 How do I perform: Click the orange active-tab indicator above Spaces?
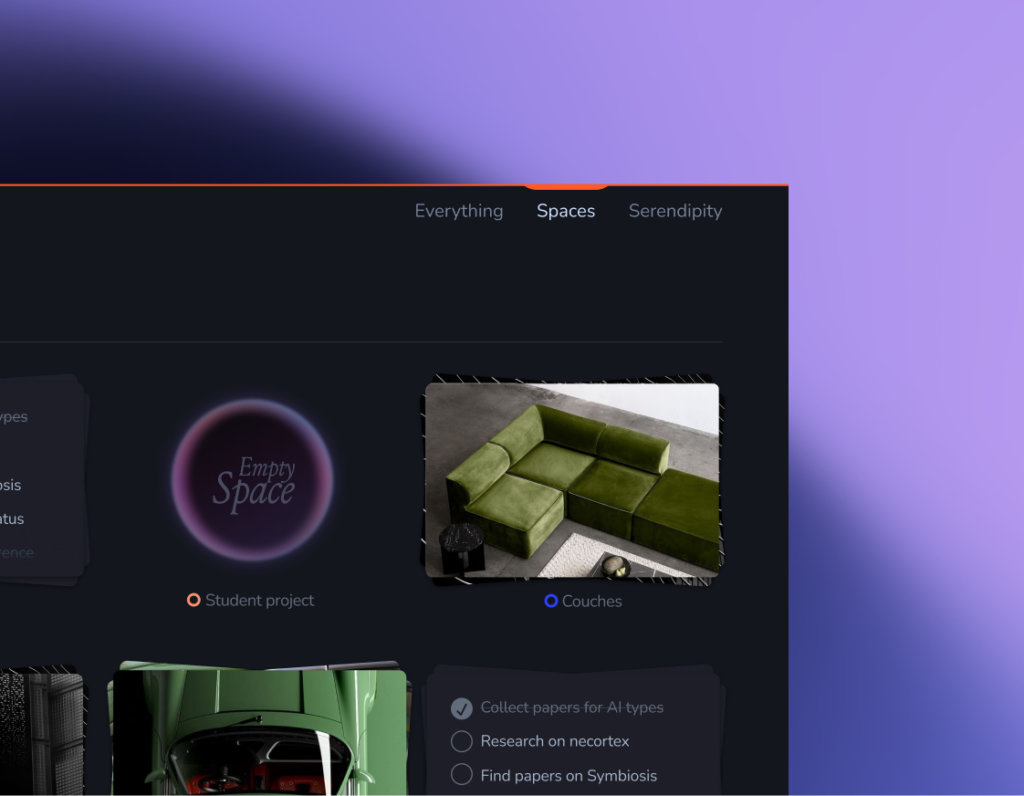click(x=566, y=186)
